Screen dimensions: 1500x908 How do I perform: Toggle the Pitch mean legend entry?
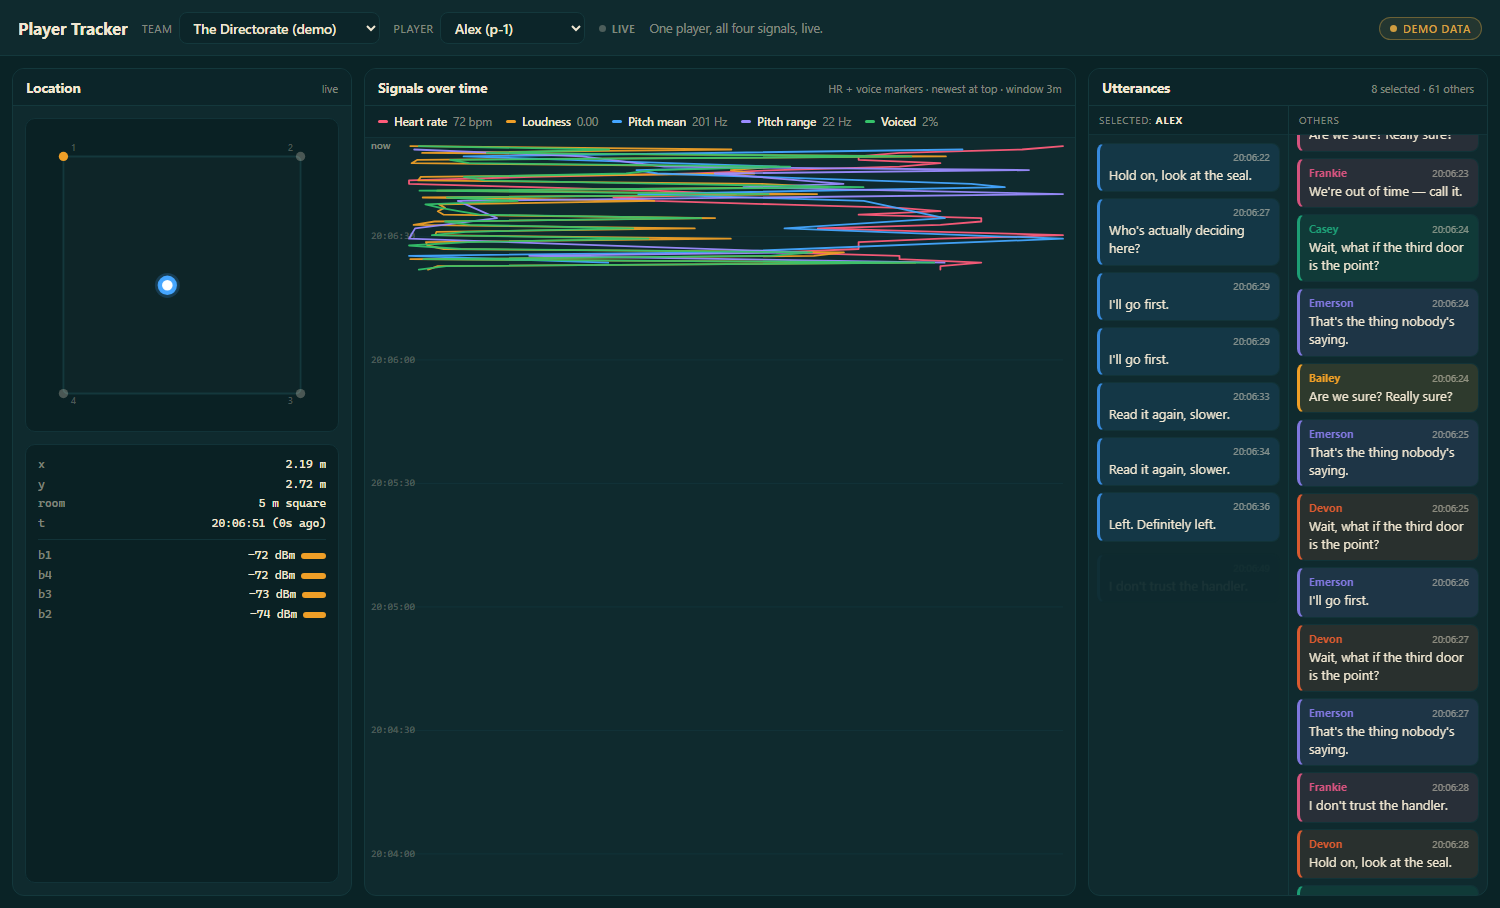(x=670, y=122)
